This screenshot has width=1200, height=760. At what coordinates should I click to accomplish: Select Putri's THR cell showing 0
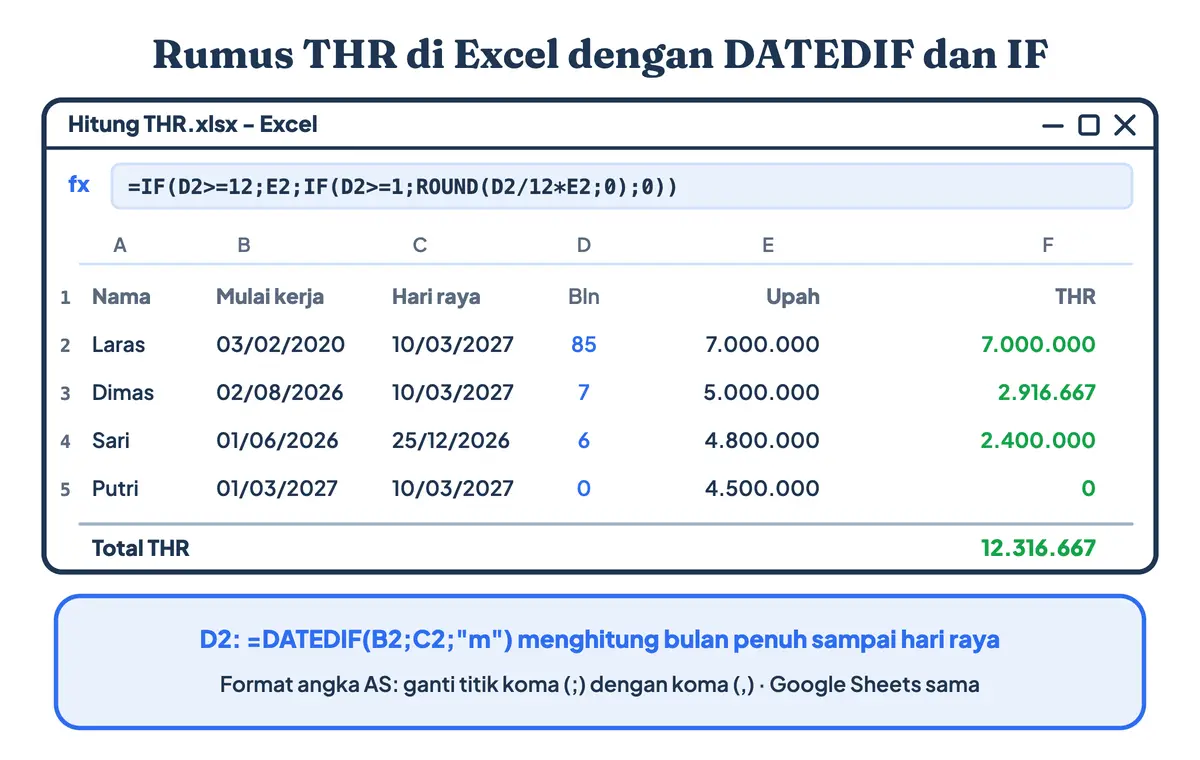pos(1089,489)
